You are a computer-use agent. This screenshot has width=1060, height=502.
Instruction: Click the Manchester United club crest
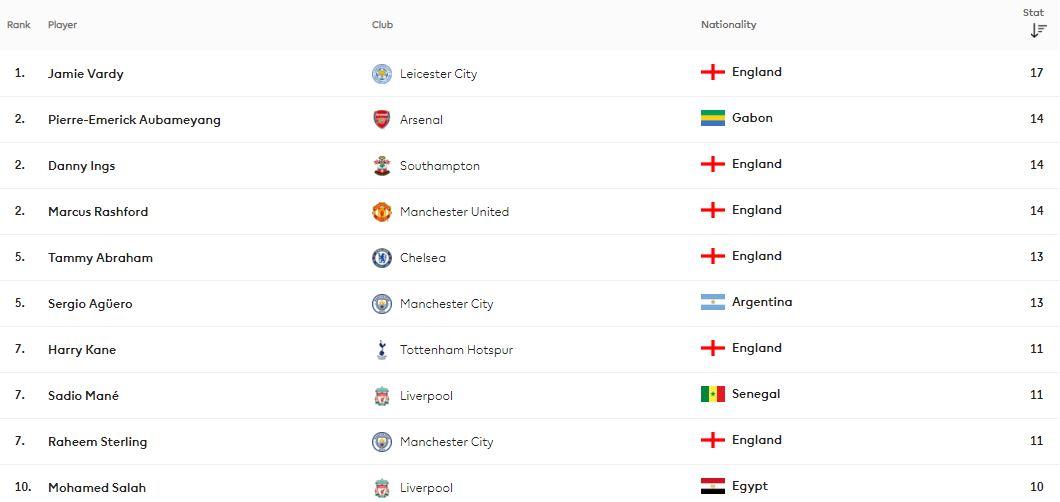coord(382,211)
